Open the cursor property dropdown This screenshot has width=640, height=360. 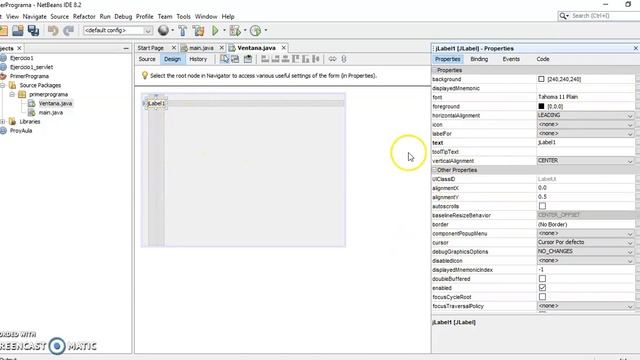click(585, 242)
